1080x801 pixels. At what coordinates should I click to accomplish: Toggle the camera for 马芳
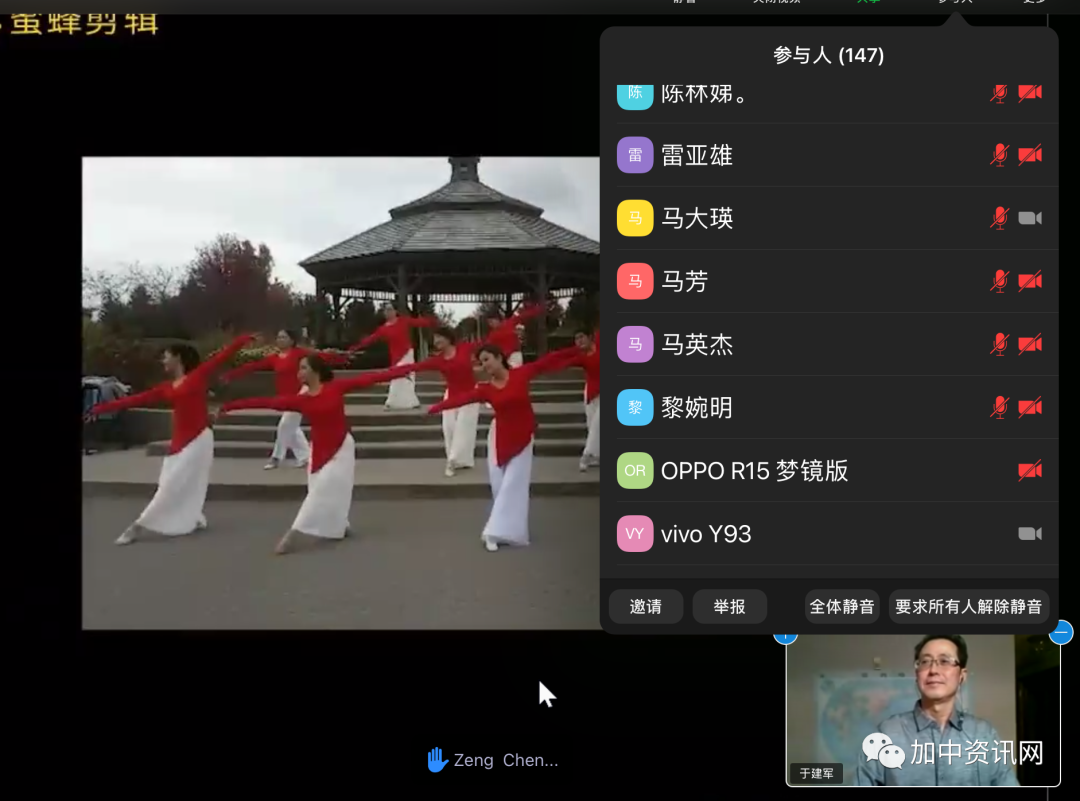point(1030,281)
